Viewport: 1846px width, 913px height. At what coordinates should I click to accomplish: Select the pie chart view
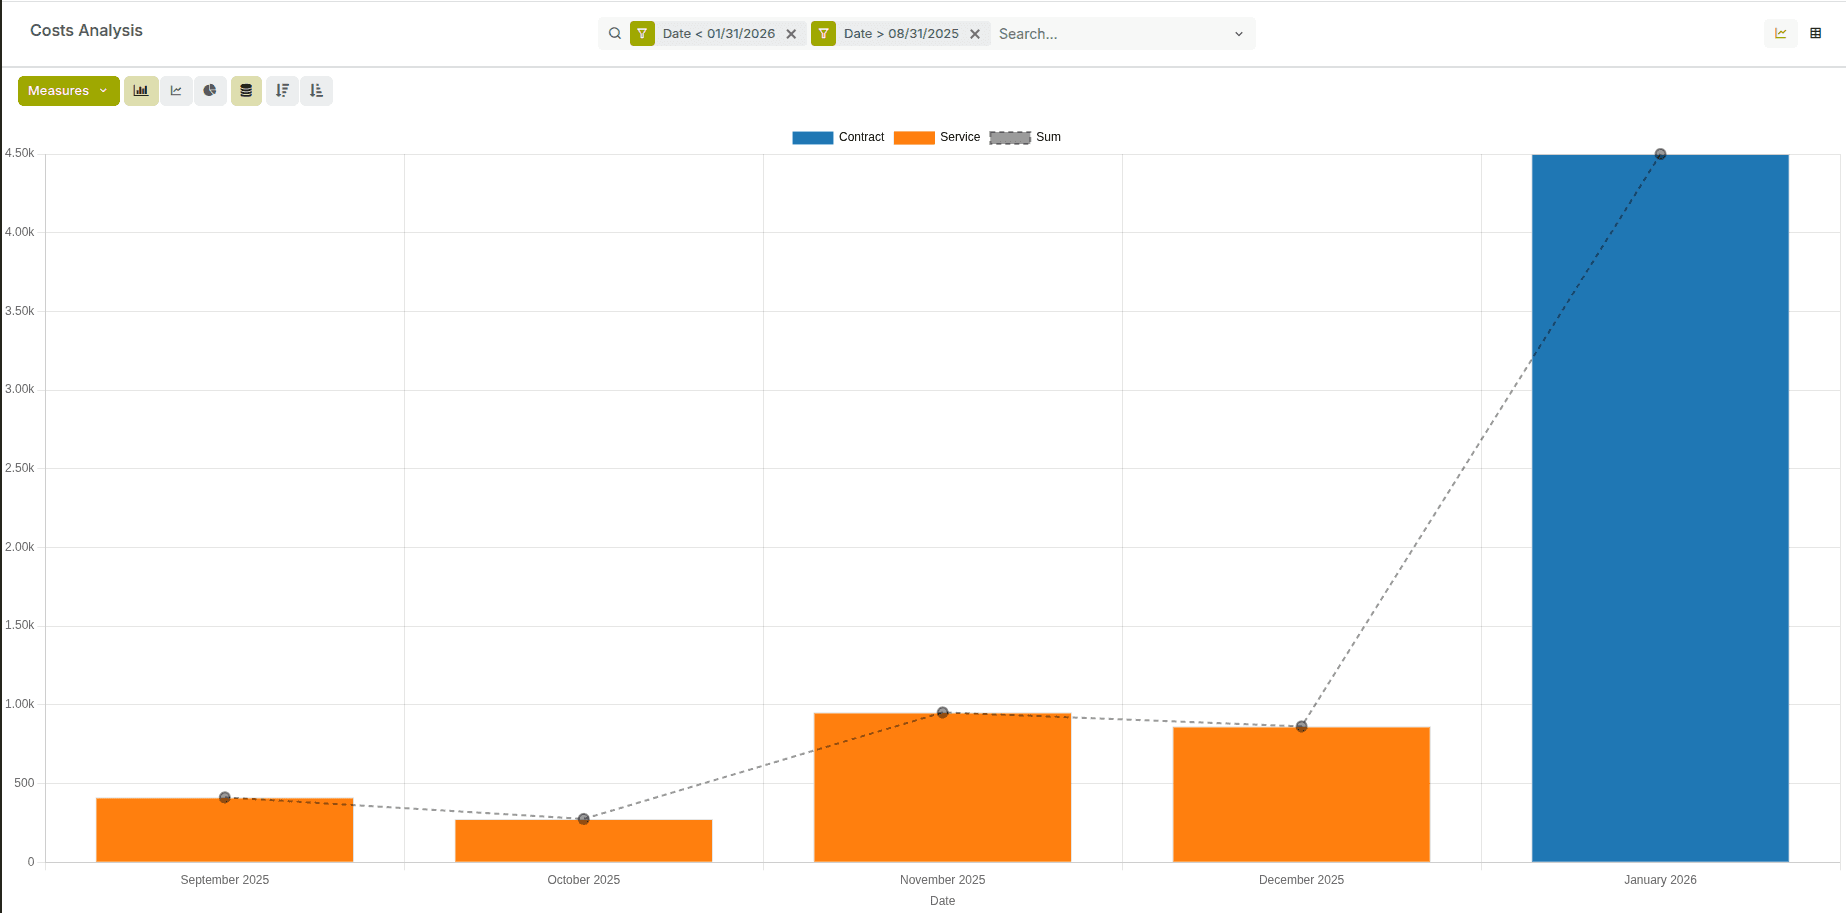(210, 91)
